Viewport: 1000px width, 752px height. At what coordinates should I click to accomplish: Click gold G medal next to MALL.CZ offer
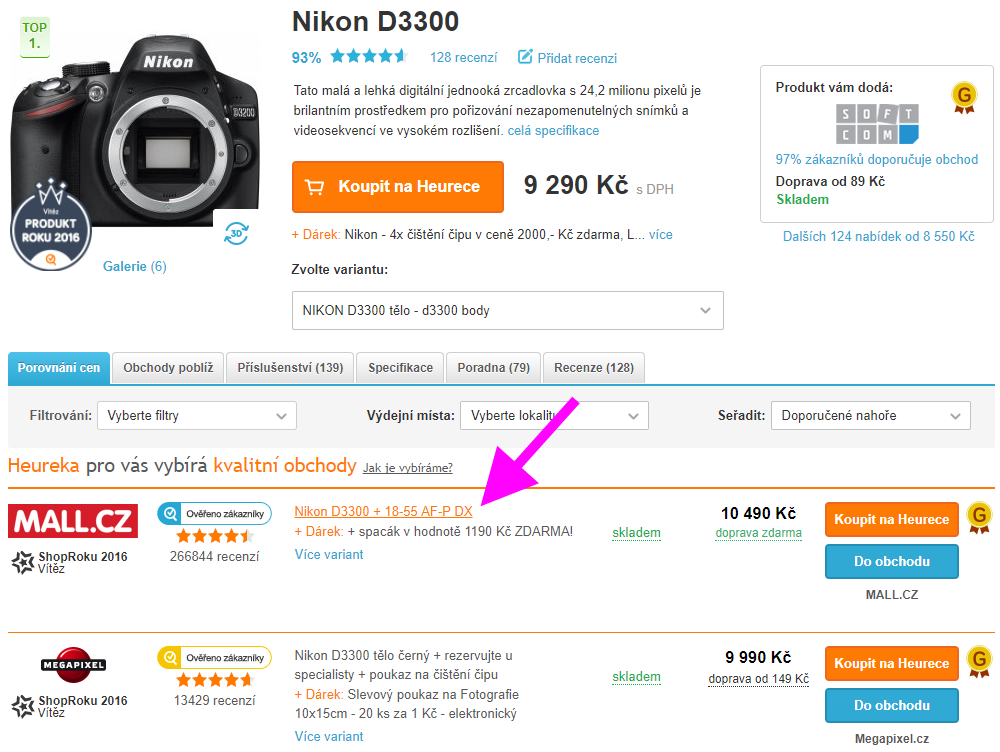click(x=980, y=517)
